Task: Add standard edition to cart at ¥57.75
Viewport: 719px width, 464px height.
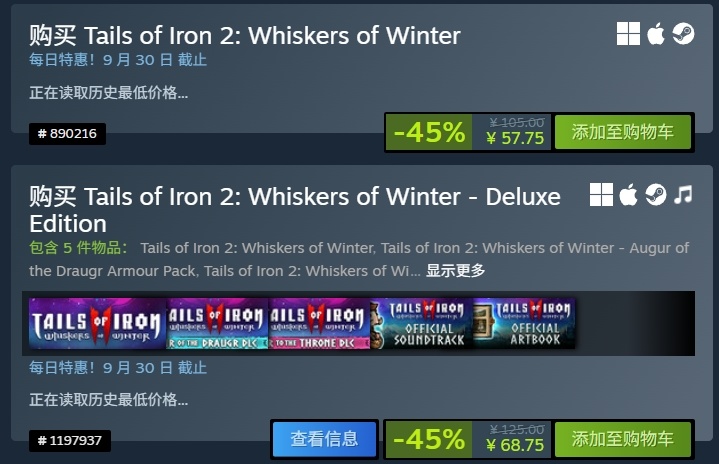Action: pos(622,132)
